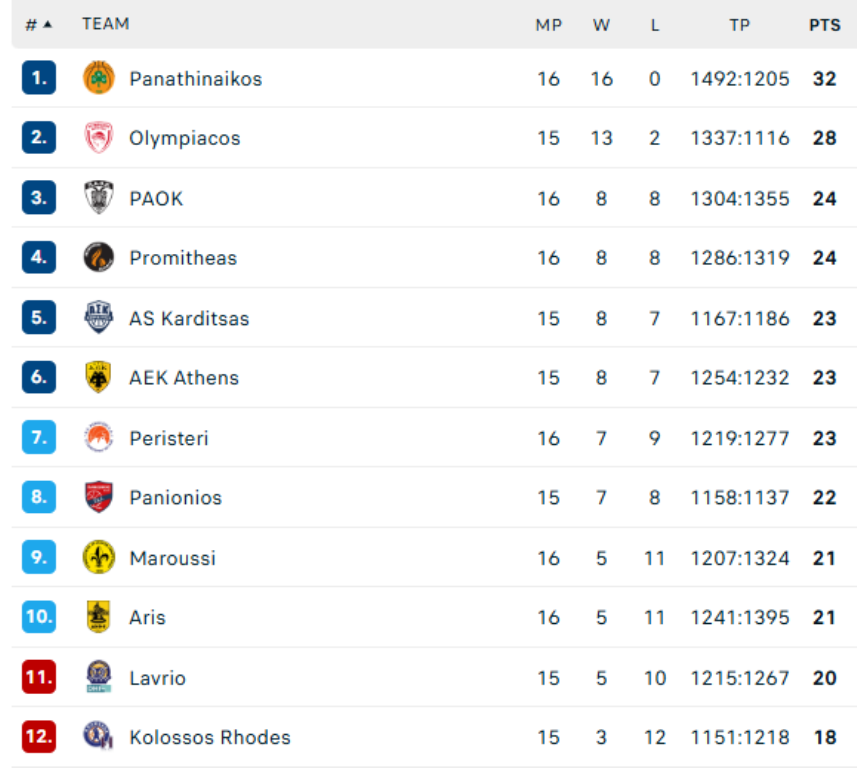Click the Maroussi team logo
The width and height of the screenshot is (857, 768).
tap(98, 558)
